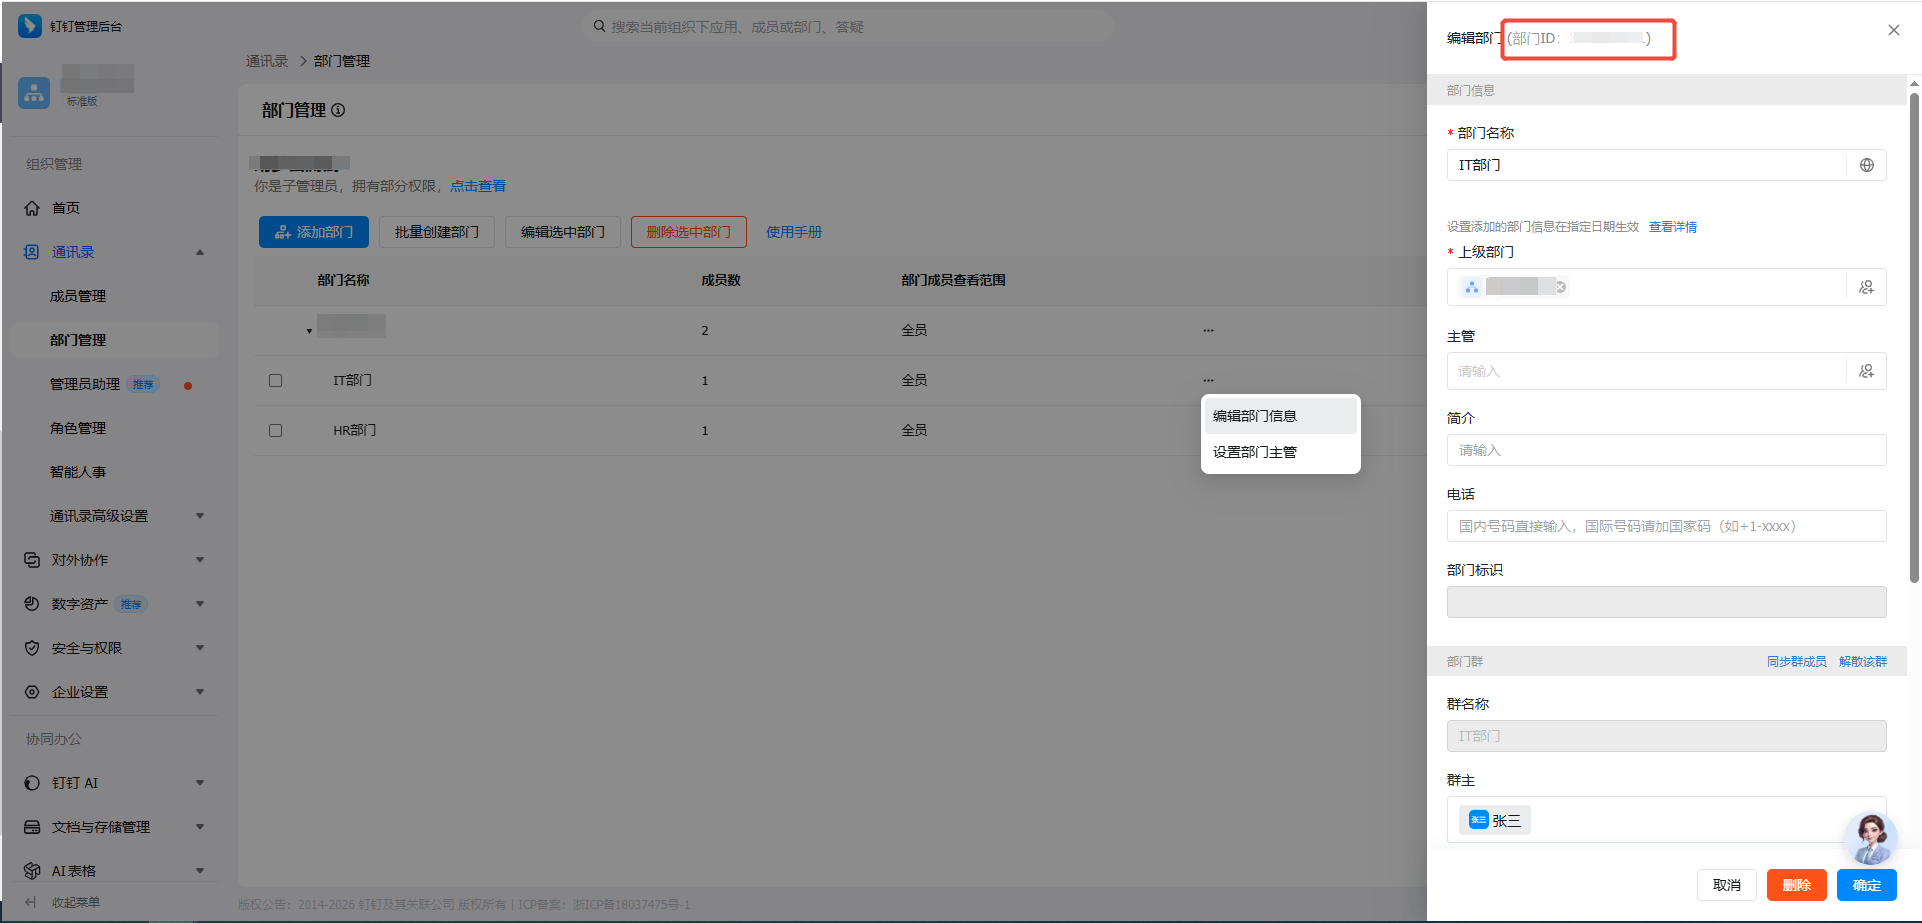Image resolution: width=1922 pixels, height=923 pixels.
Task: Expand the 数字资产 section arrow
Action: [x=200, y=604]
